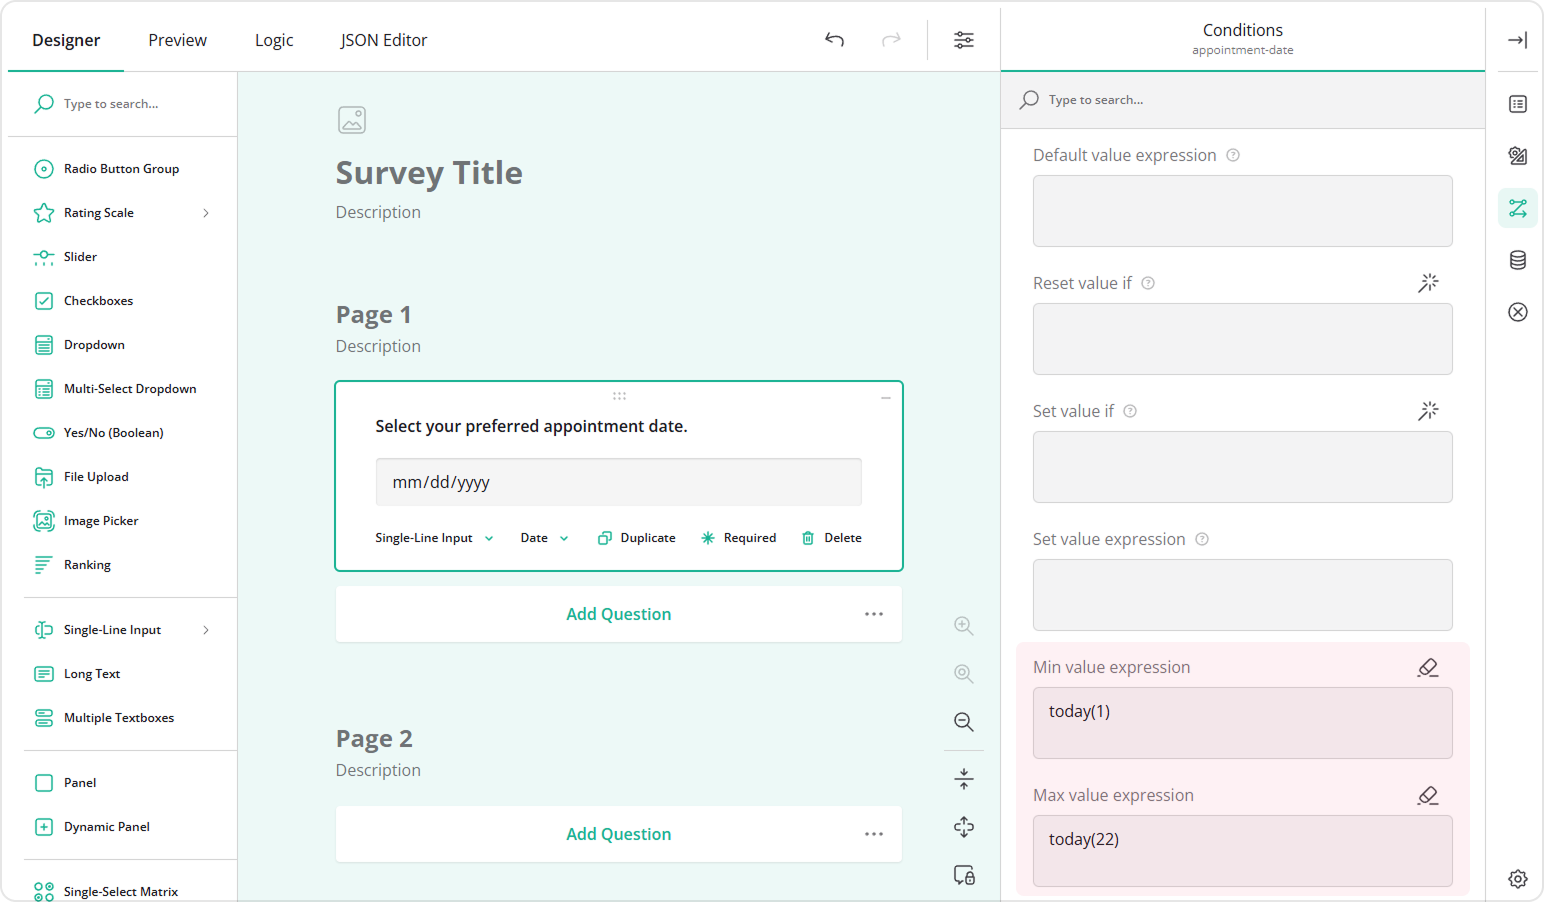The image size is (1544, 902).
Task: Toggle Required on the appointment date question
Action: 739,537
